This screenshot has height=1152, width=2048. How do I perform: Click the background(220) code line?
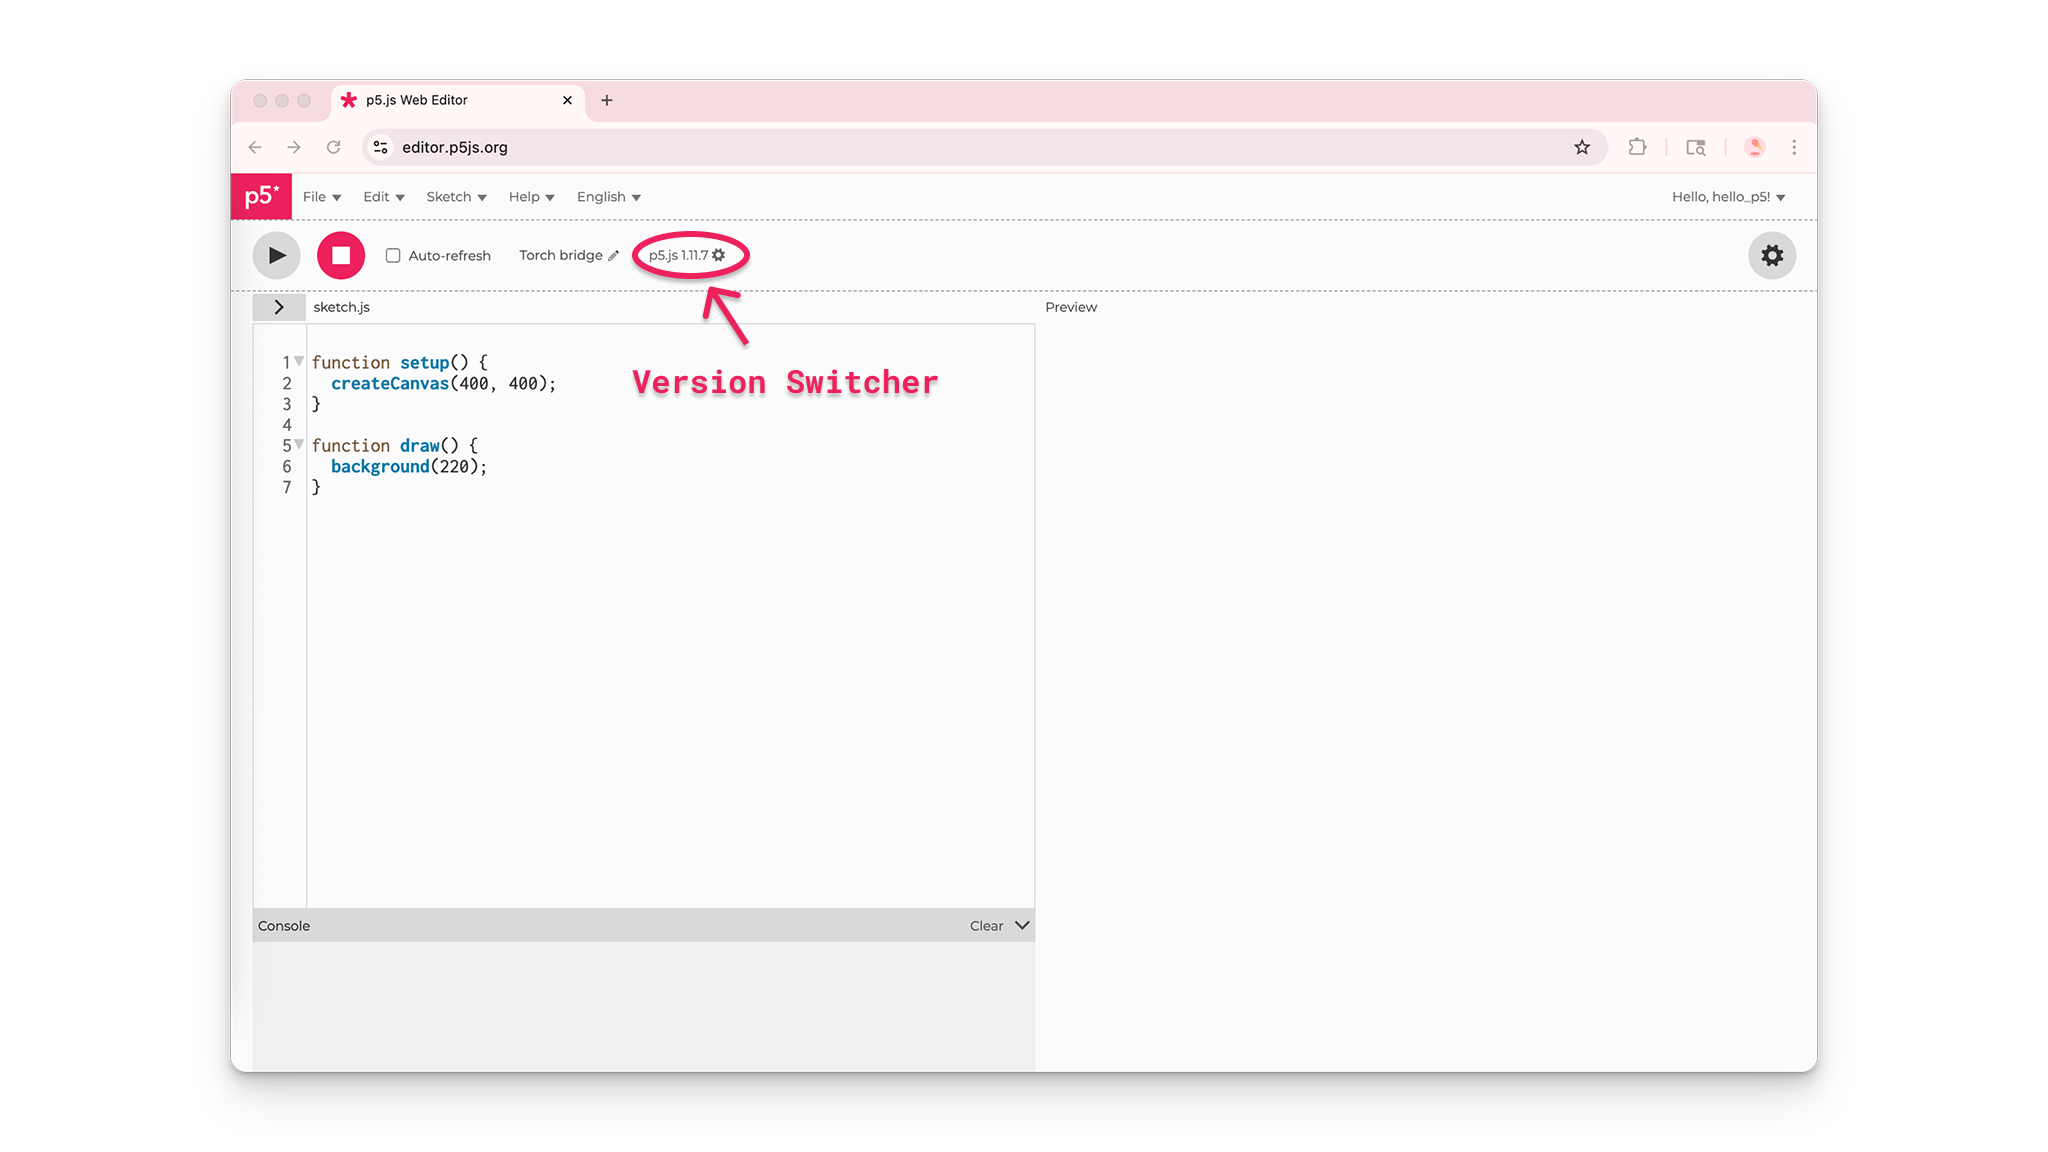point(409,467)
